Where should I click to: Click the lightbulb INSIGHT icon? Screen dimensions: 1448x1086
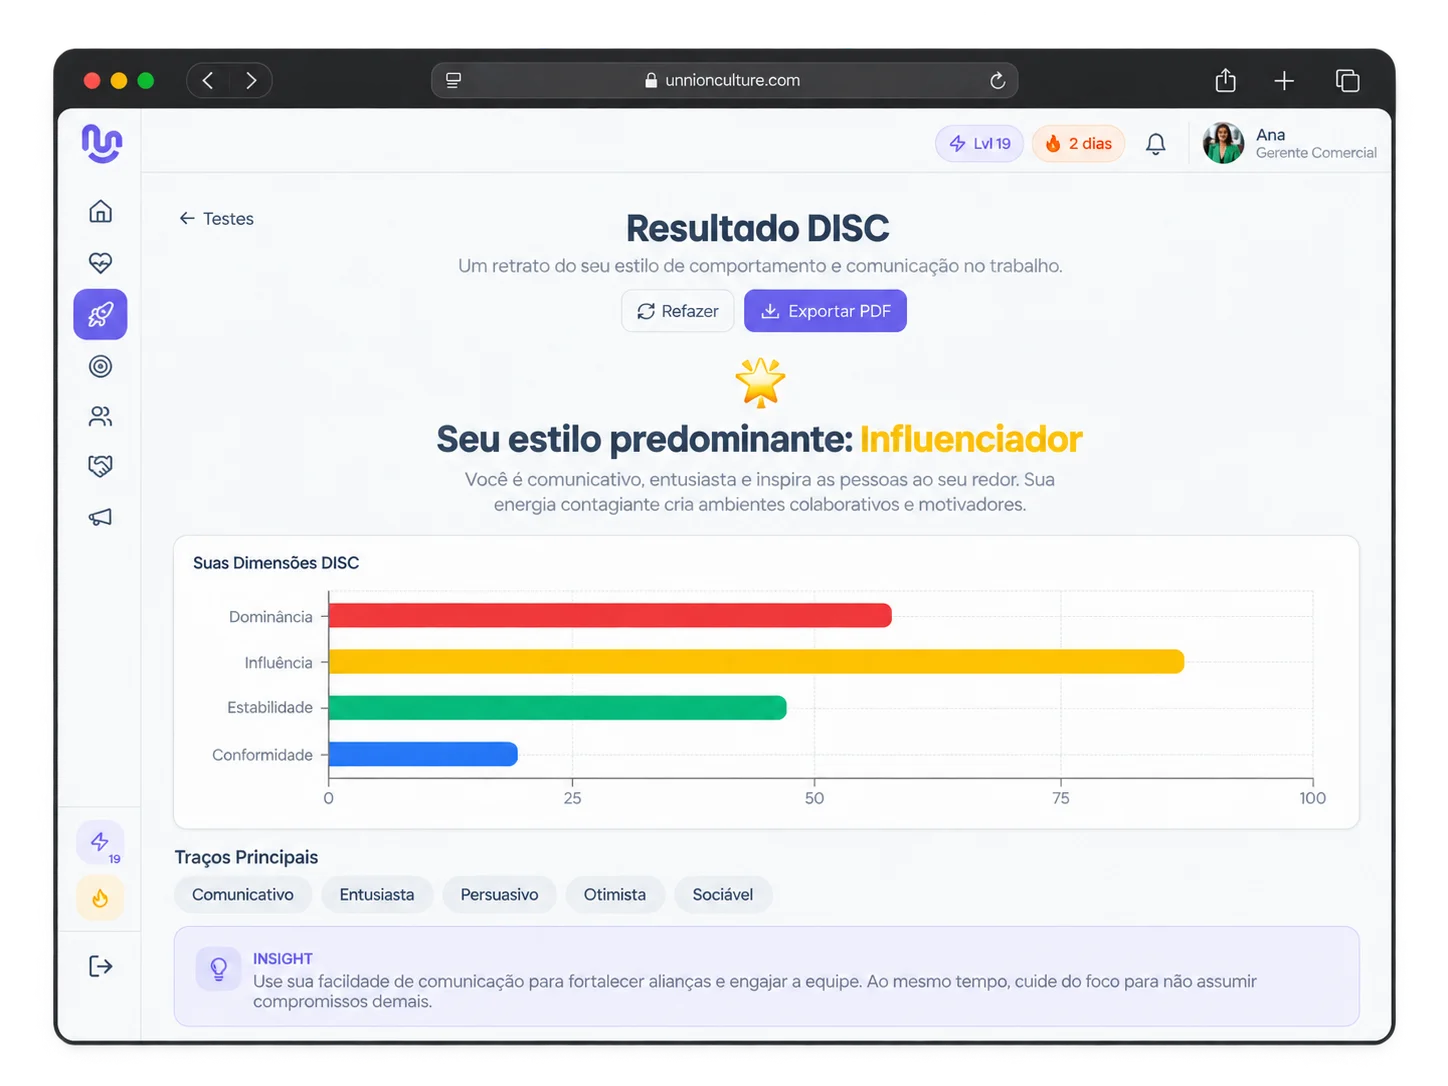(x=218, y=968)
